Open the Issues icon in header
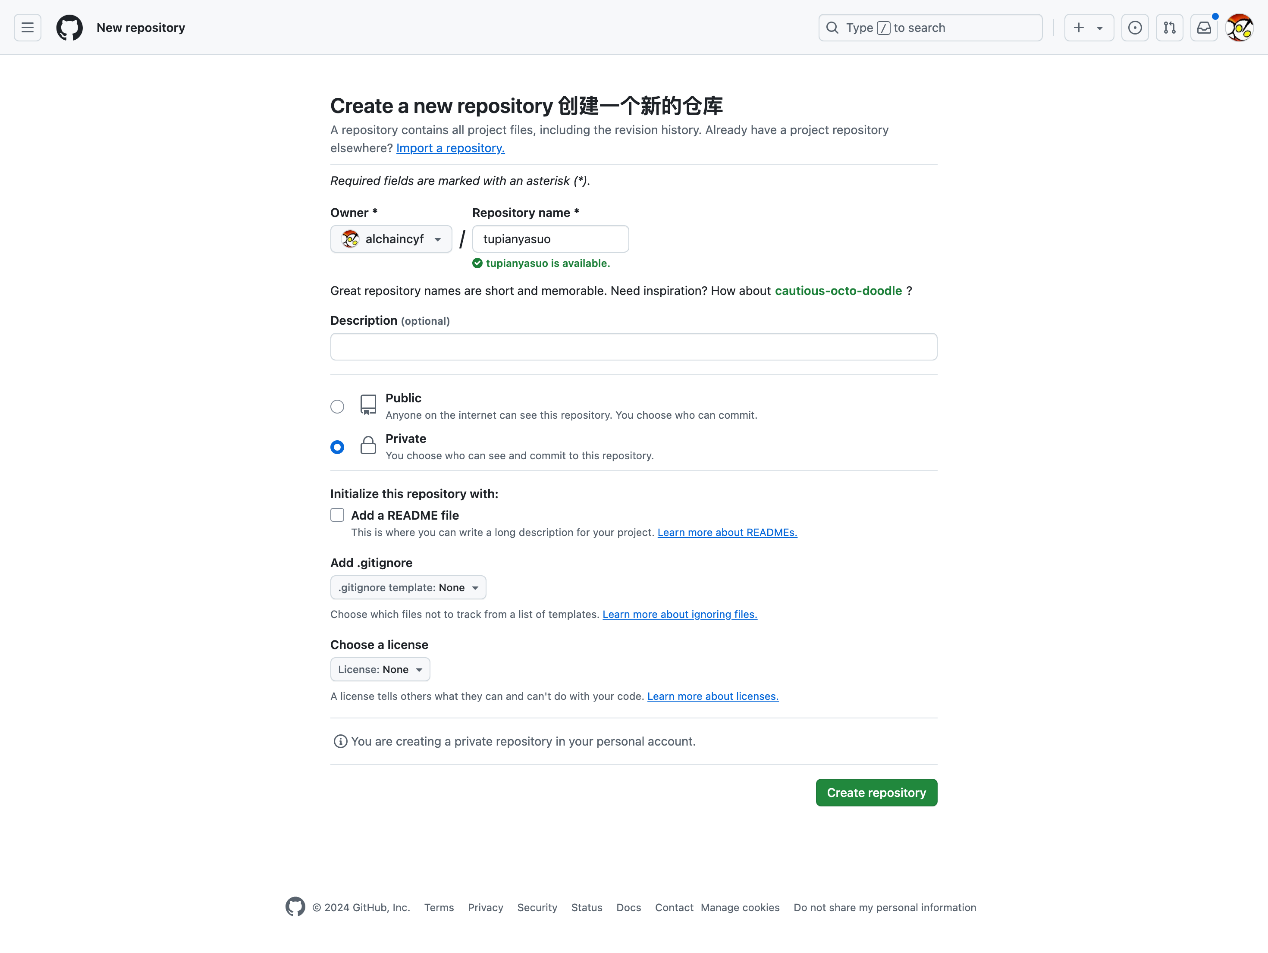This screenshot has width=1268, height=953. pos(1135,28)
